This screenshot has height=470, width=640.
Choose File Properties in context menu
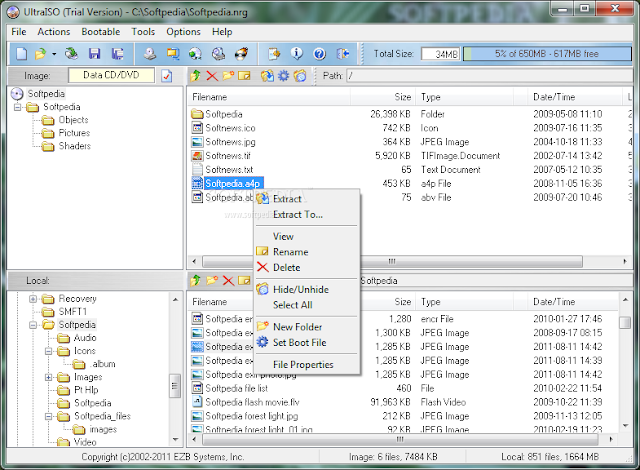pos(307,364)
